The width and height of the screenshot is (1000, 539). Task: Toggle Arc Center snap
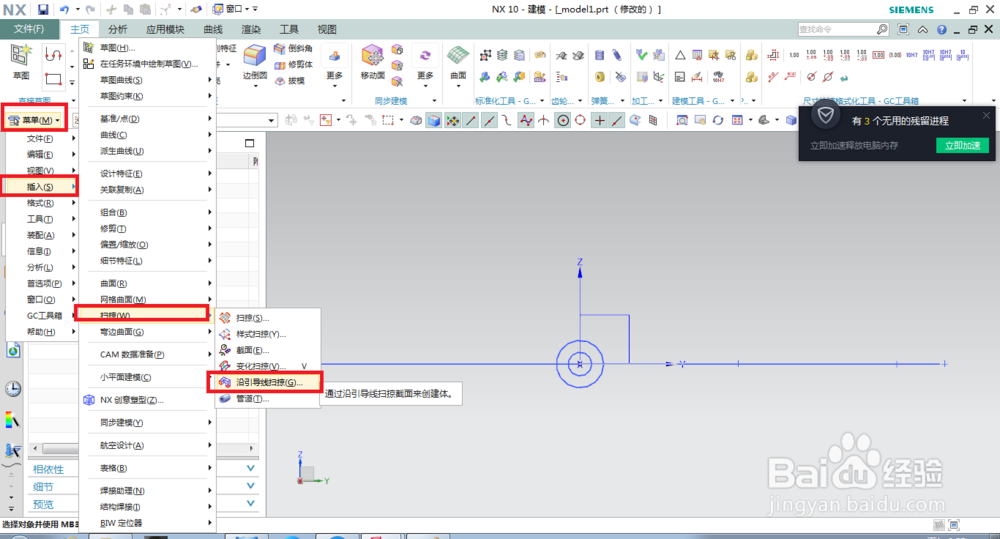(x=563, y=120)
